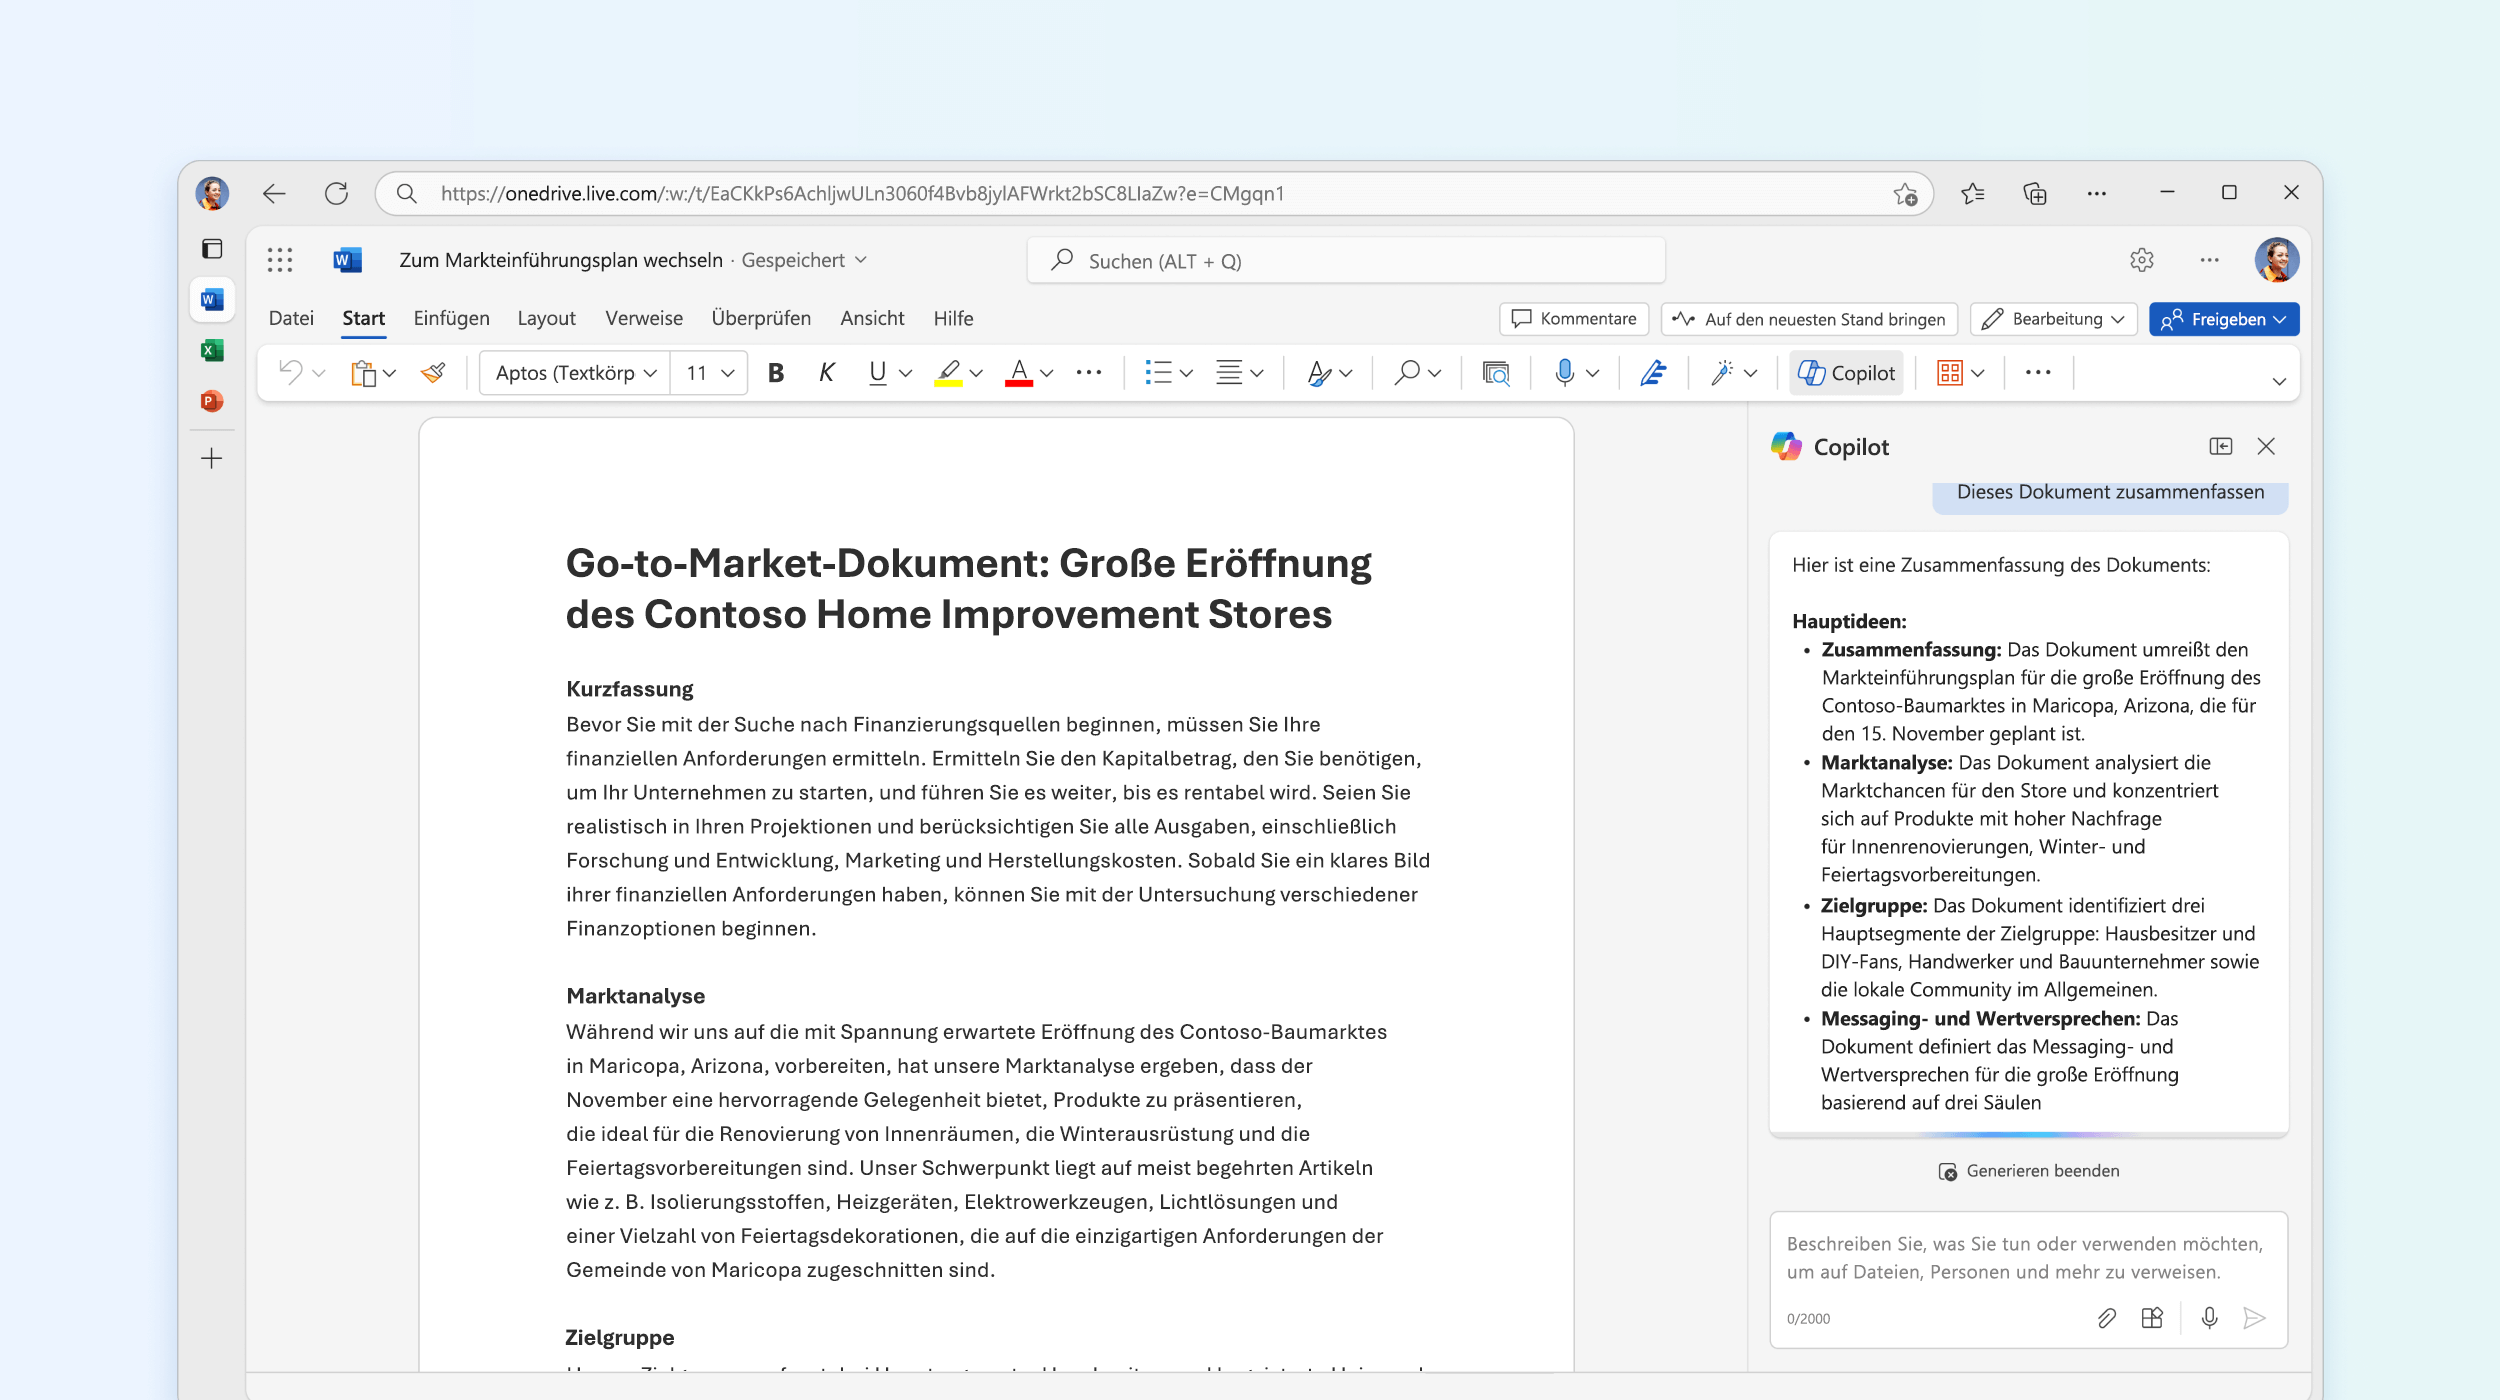This screenshot has width=2500, height=1400.
Task: Toggle the Copilot pane button in ribbon
Action: pos(1846,373)
